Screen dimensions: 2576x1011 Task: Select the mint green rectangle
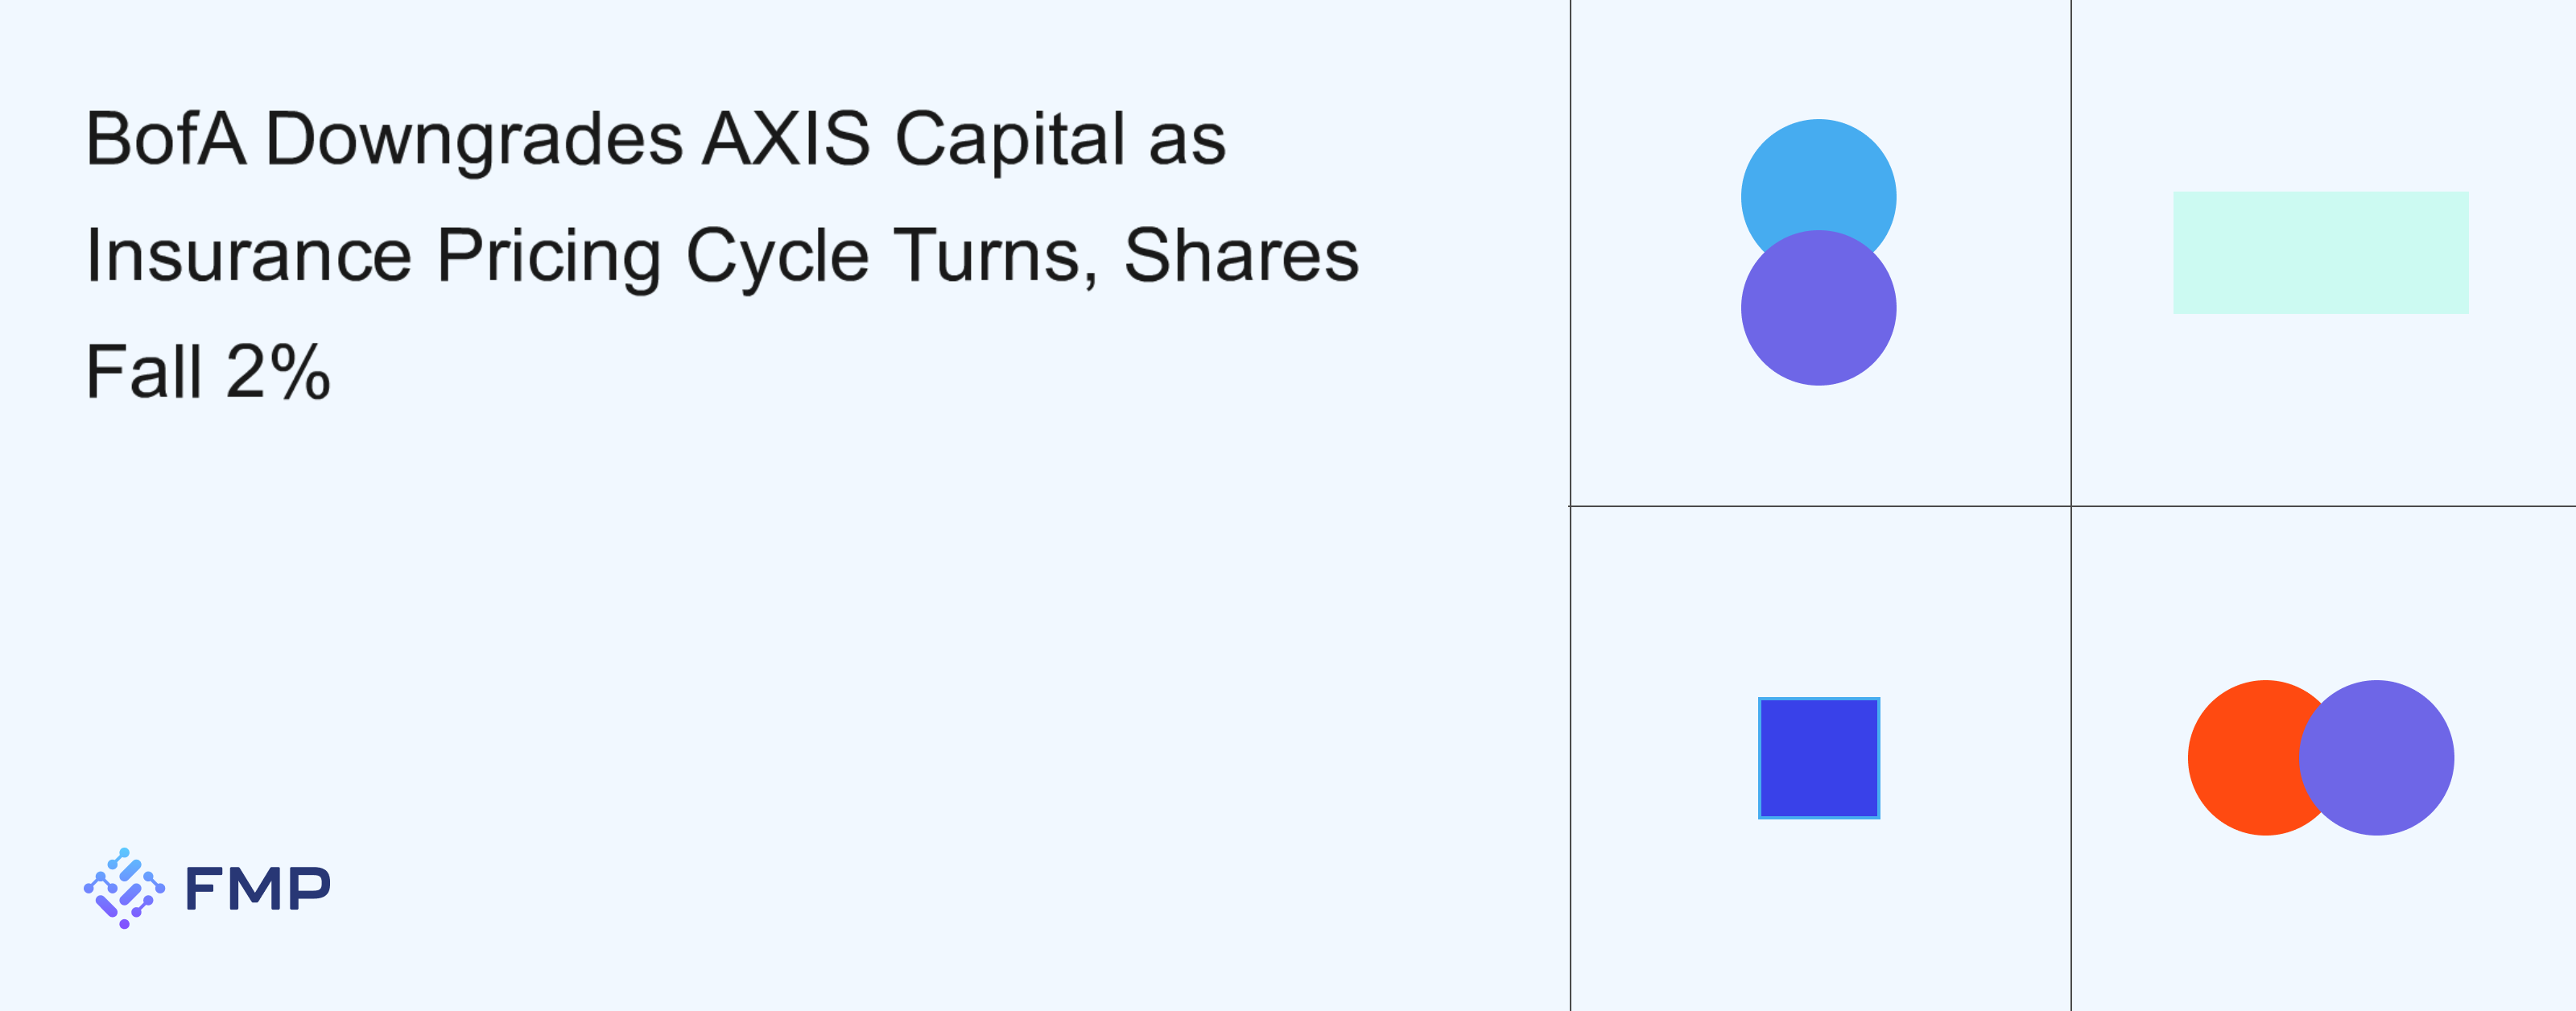coord(2320,252)
